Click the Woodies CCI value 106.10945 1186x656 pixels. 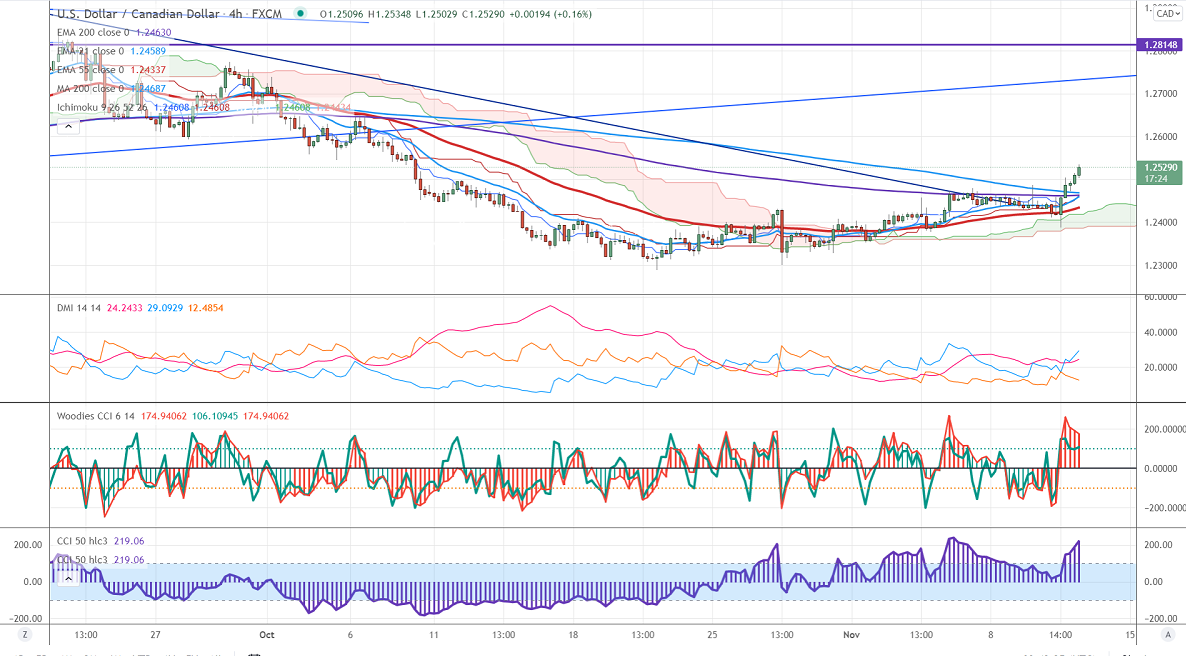pyautogui.click(x=215, y=416)
